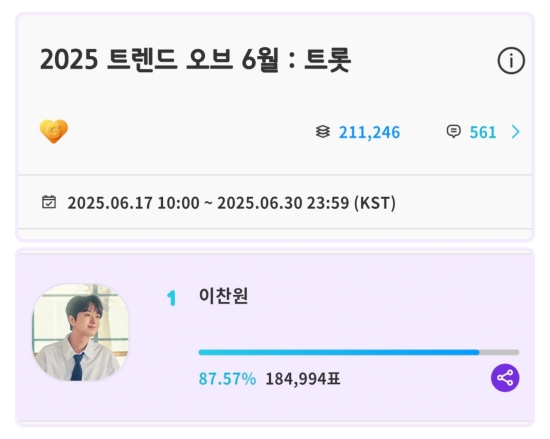
Task: Open the info icon beside the title
Action: [511, 61]
